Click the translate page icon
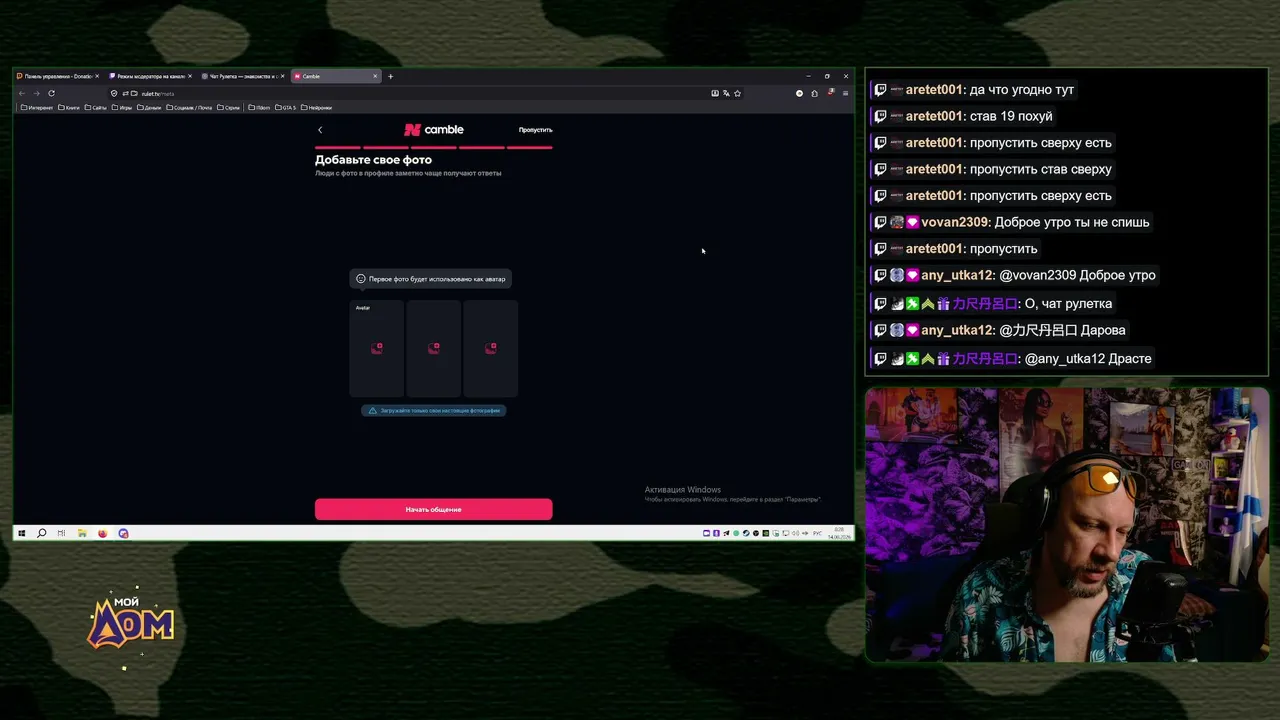The height and width of the screenshot is (720, 1280). 726,93
